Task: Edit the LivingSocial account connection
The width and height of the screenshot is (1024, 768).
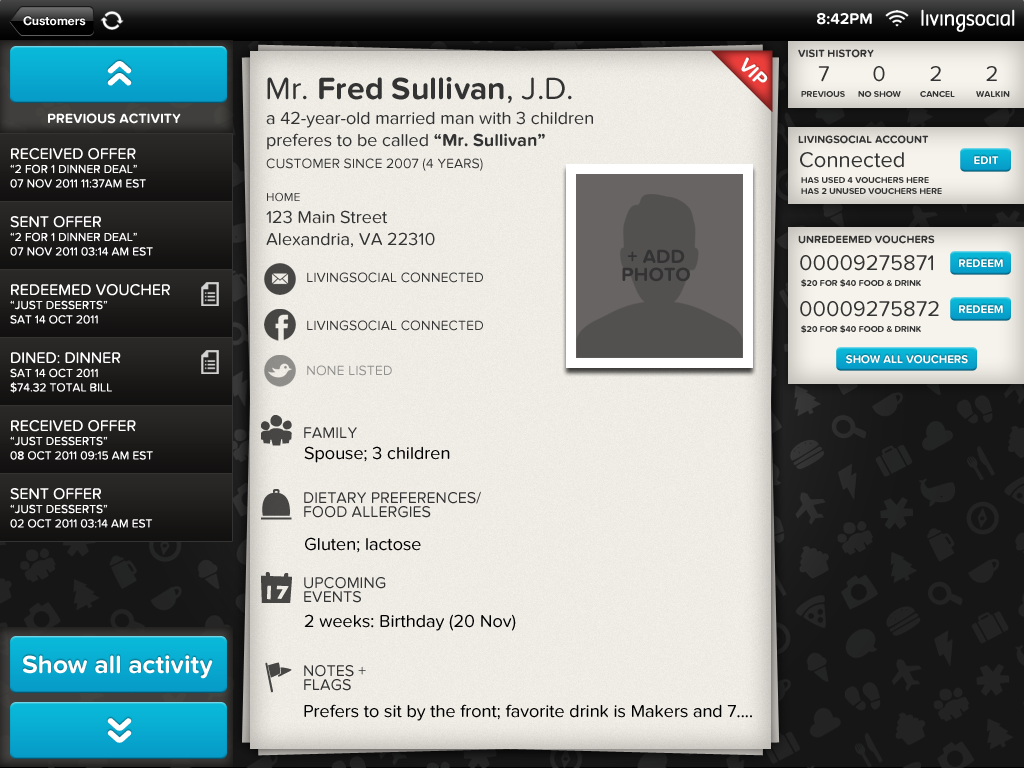Action: [x=985, y=160]
